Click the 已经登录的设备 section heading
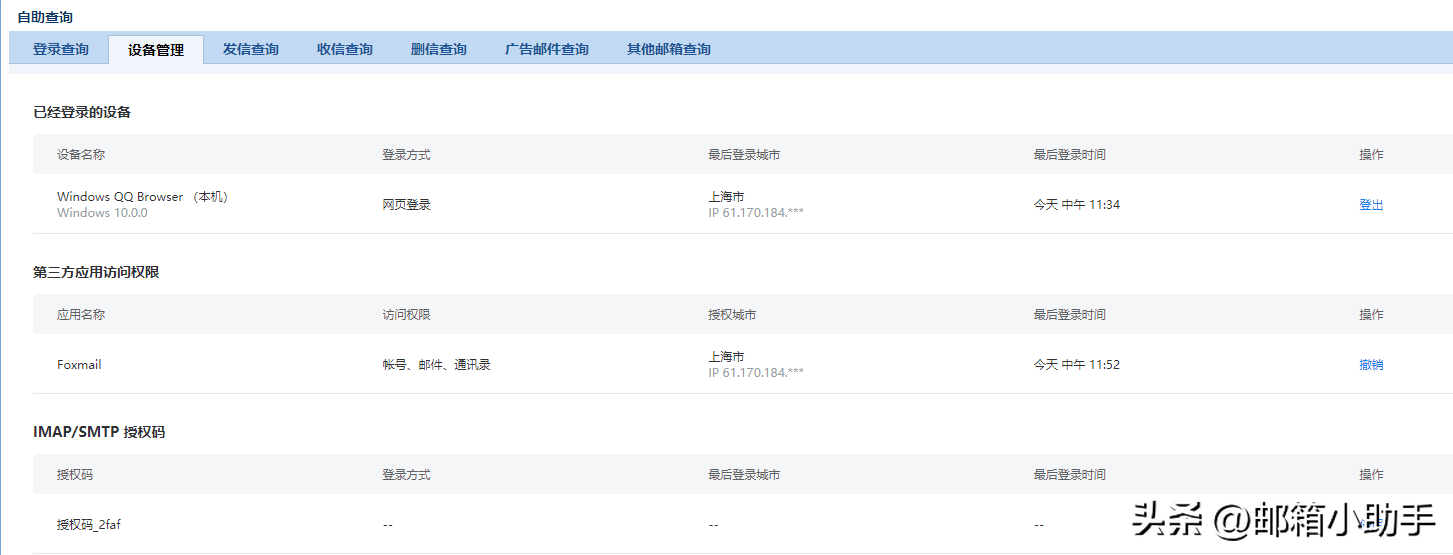1453x555 pixels. coord(82,112)
